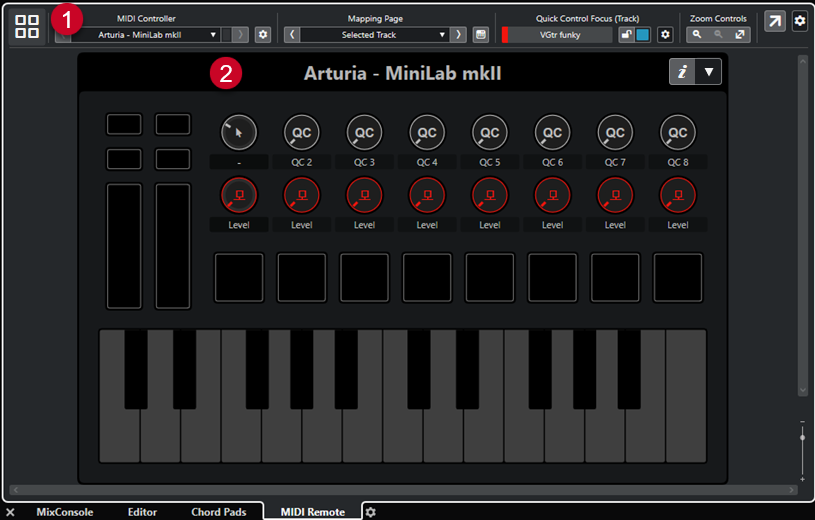
Task: Switch to the Chord Pads tab
Action: (218, 512)
